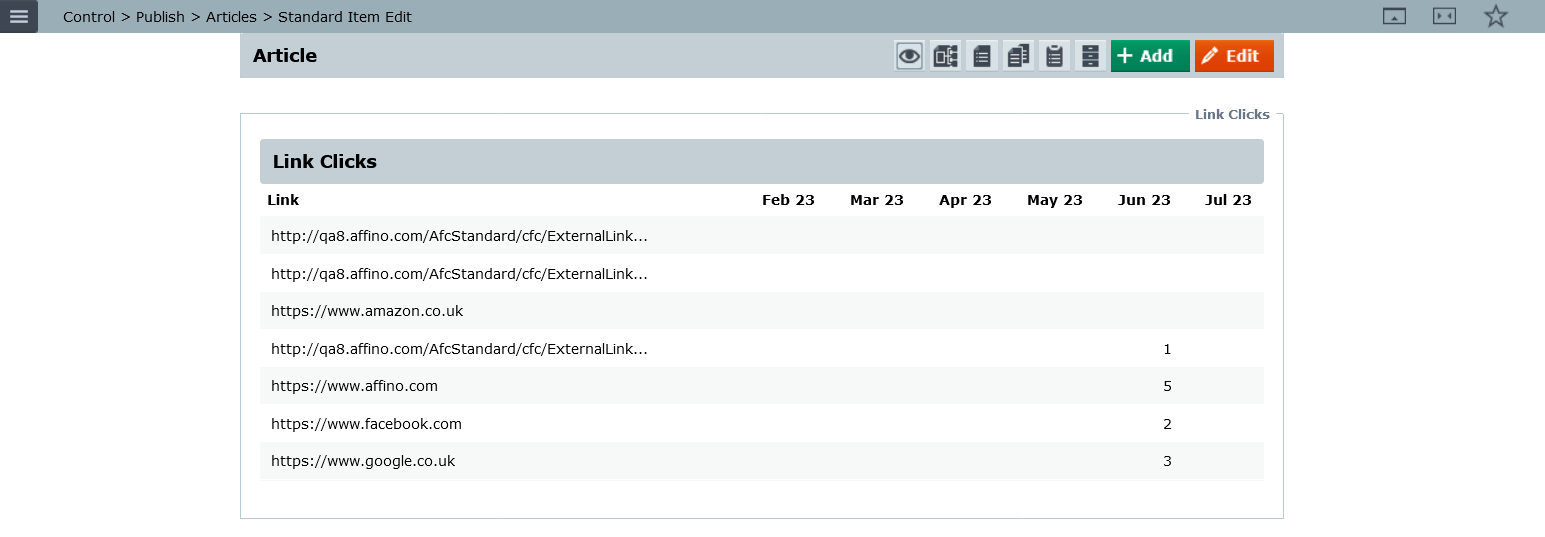
Task: Open the hamburger main menu
Action: tap(18, 17)
